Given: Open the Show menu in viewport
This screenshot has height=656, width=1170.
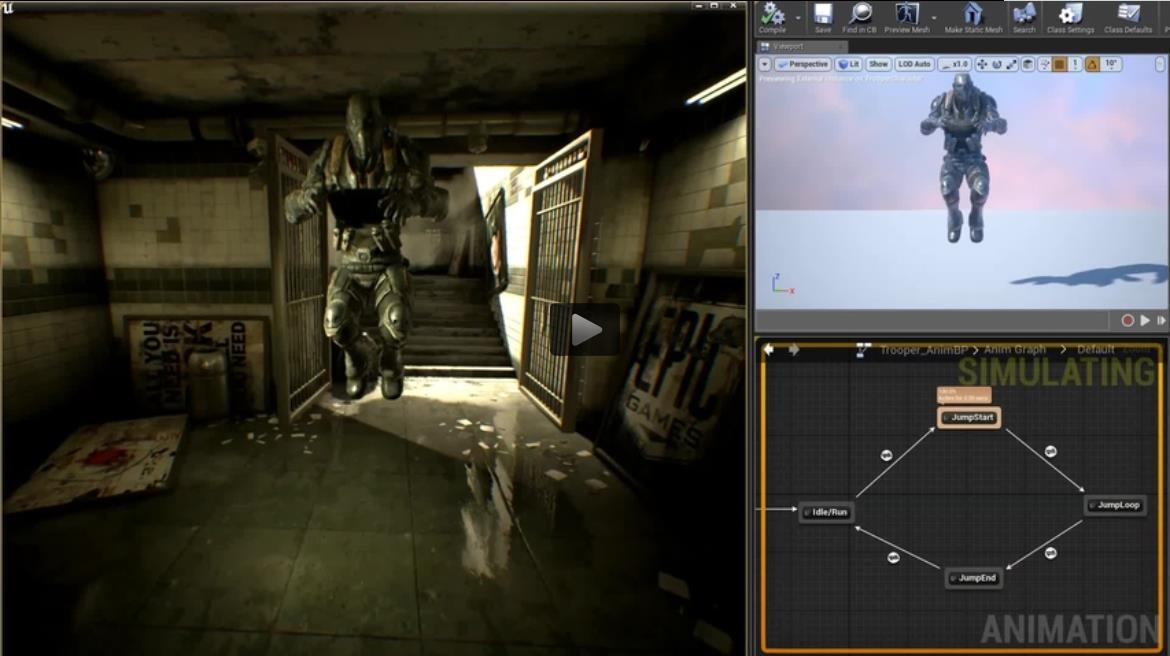Looking at the screenshot, I should click(x=878, y=65).
